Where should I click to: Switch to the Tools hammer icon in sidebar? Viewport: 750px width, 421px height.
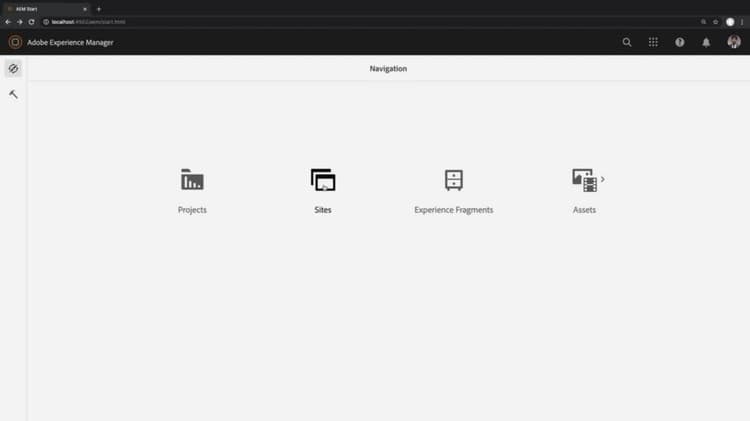13,94
